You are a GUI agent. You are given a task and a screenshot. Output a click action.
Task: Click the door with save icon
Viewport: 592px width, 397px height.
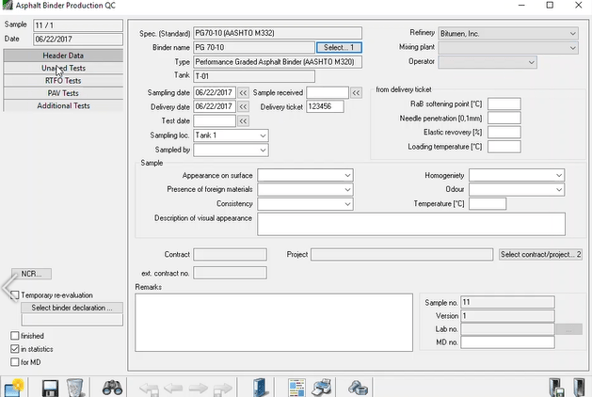click(x=557, y=388)
